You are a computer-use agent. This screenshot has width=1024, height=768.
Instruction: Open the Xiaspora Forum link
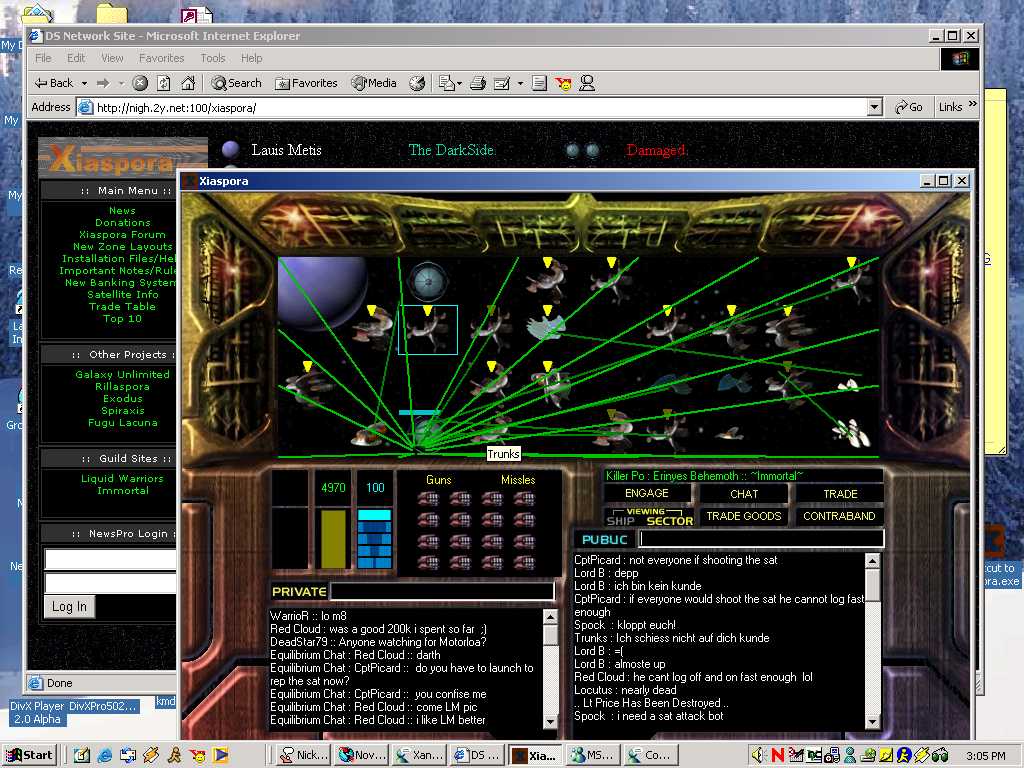tap(122, 235)
